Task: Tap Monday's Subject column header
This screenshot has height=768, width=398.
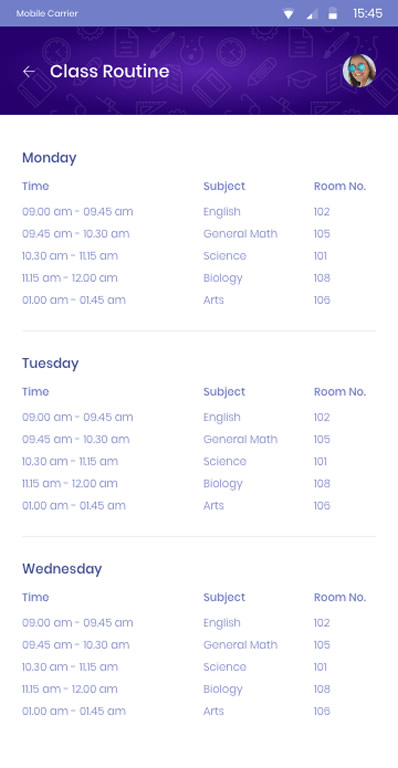Action: 224,187
